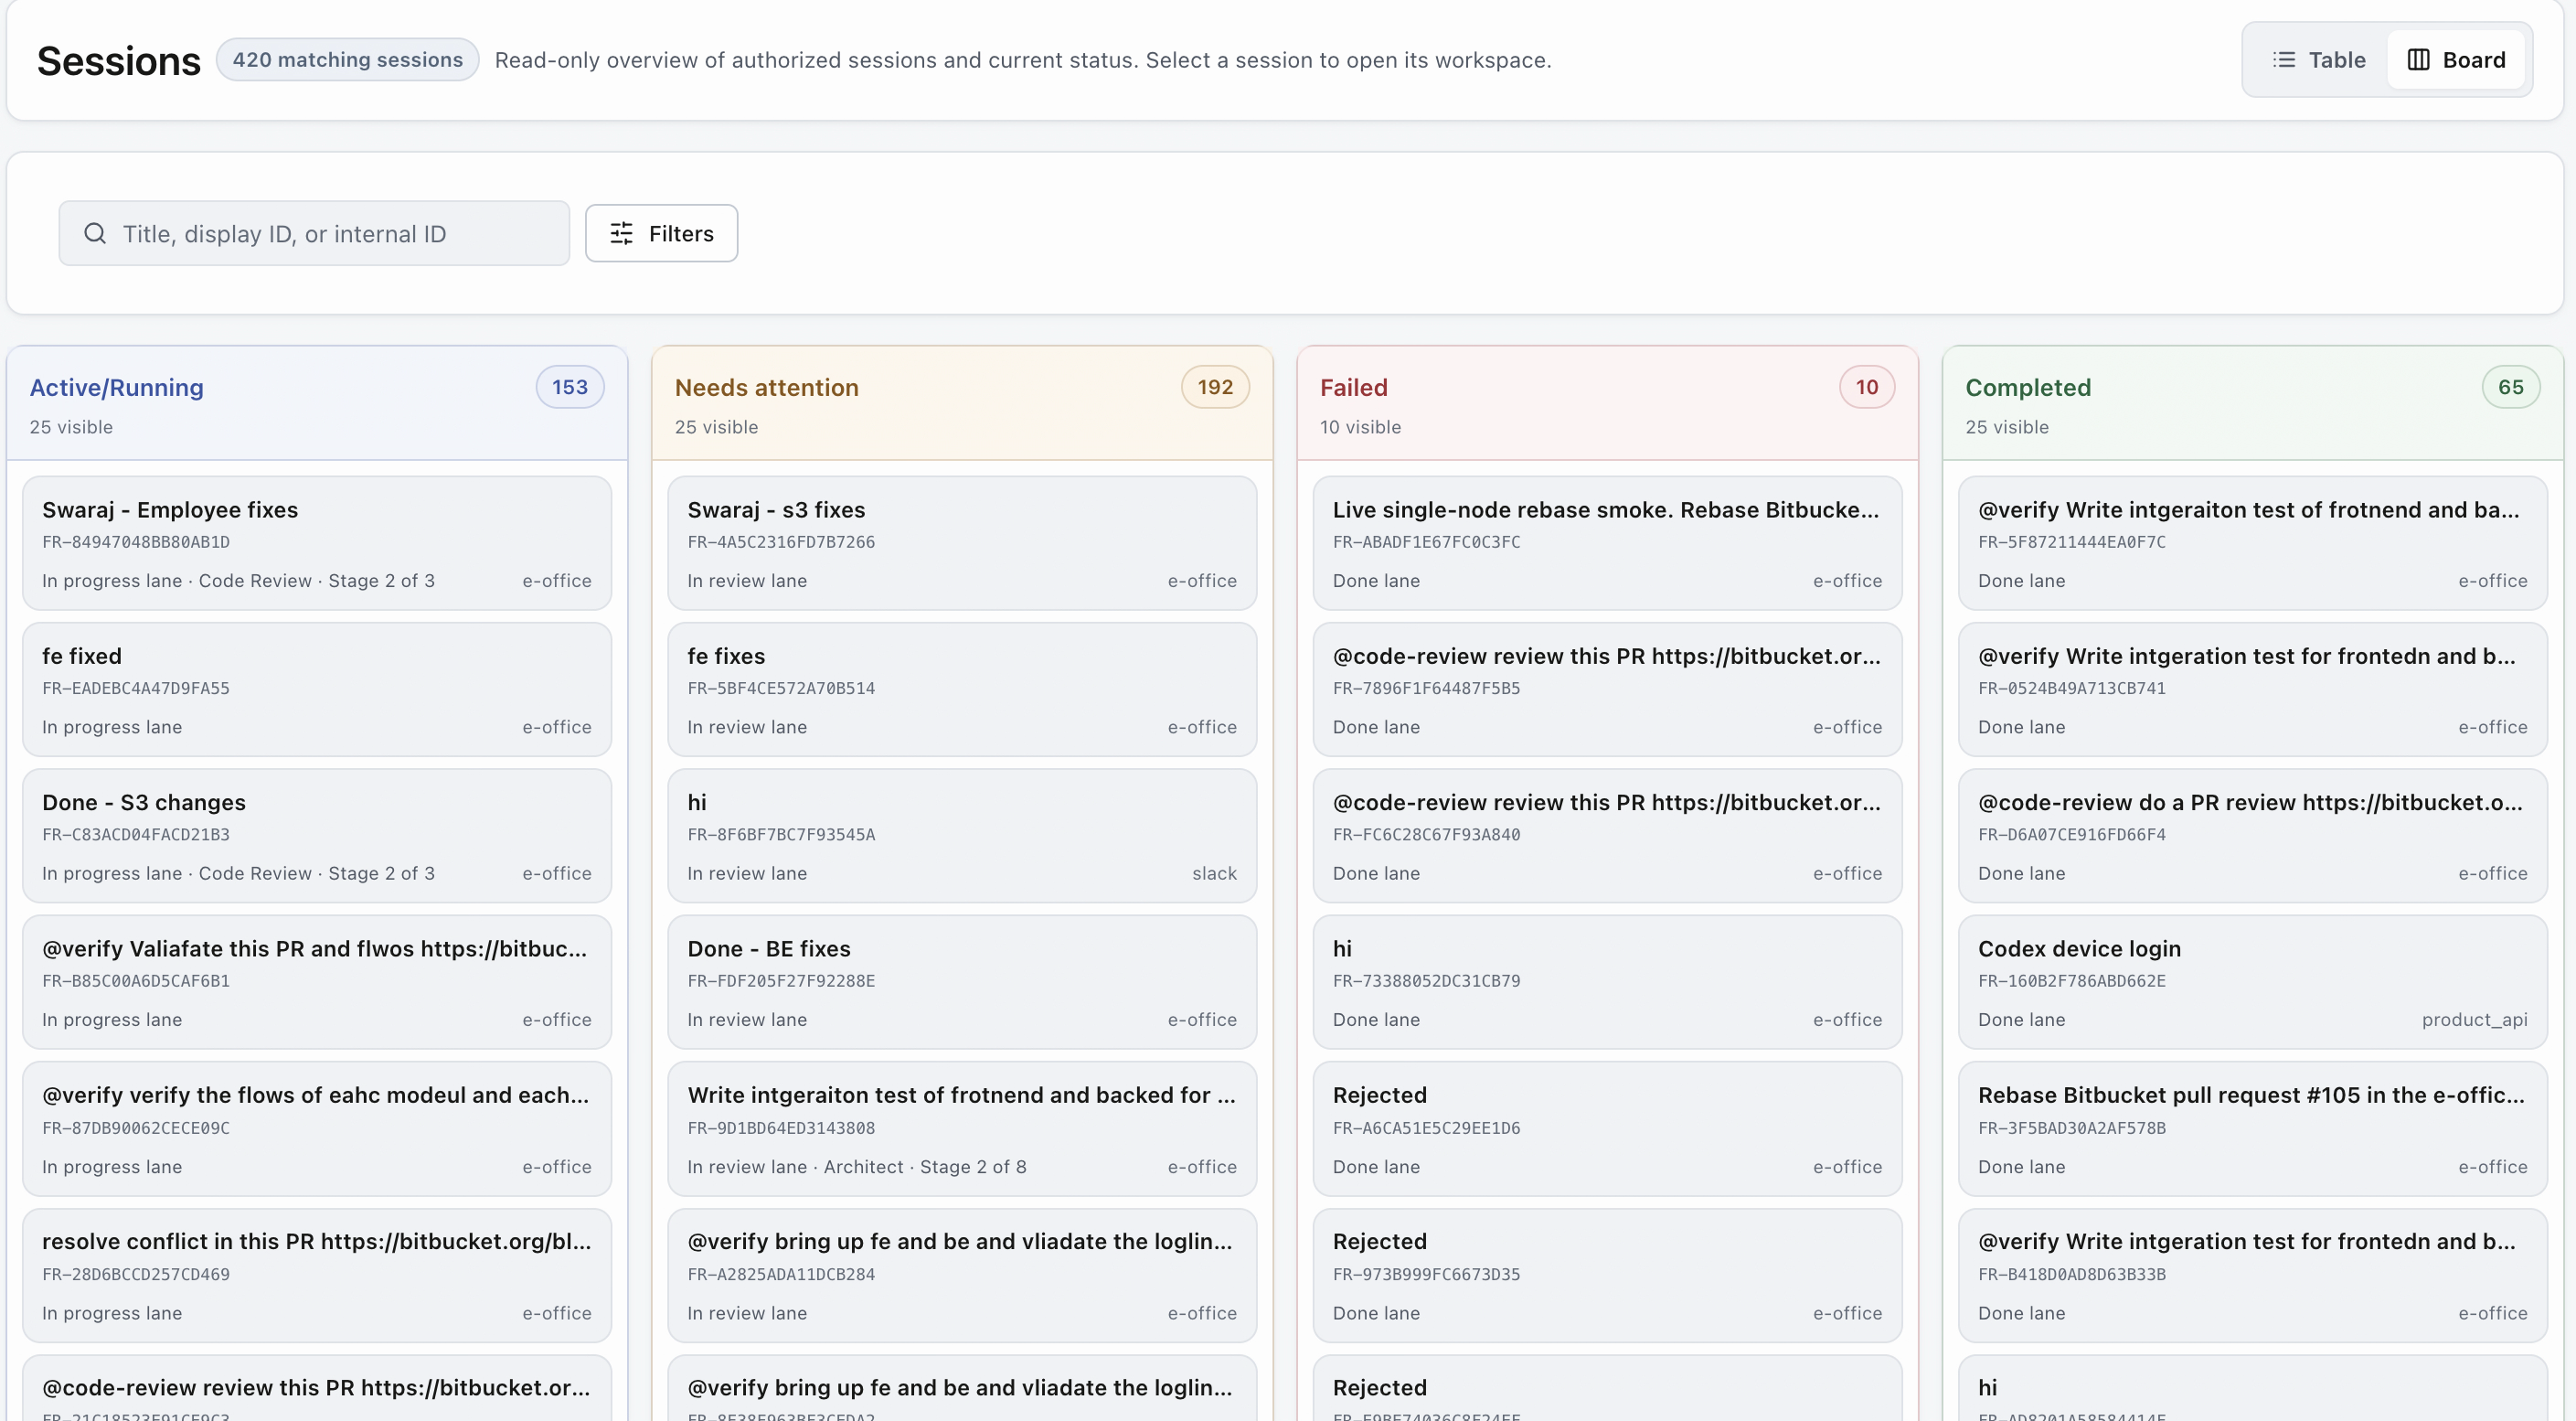Click the Completed column heading

click(2028, 388)
